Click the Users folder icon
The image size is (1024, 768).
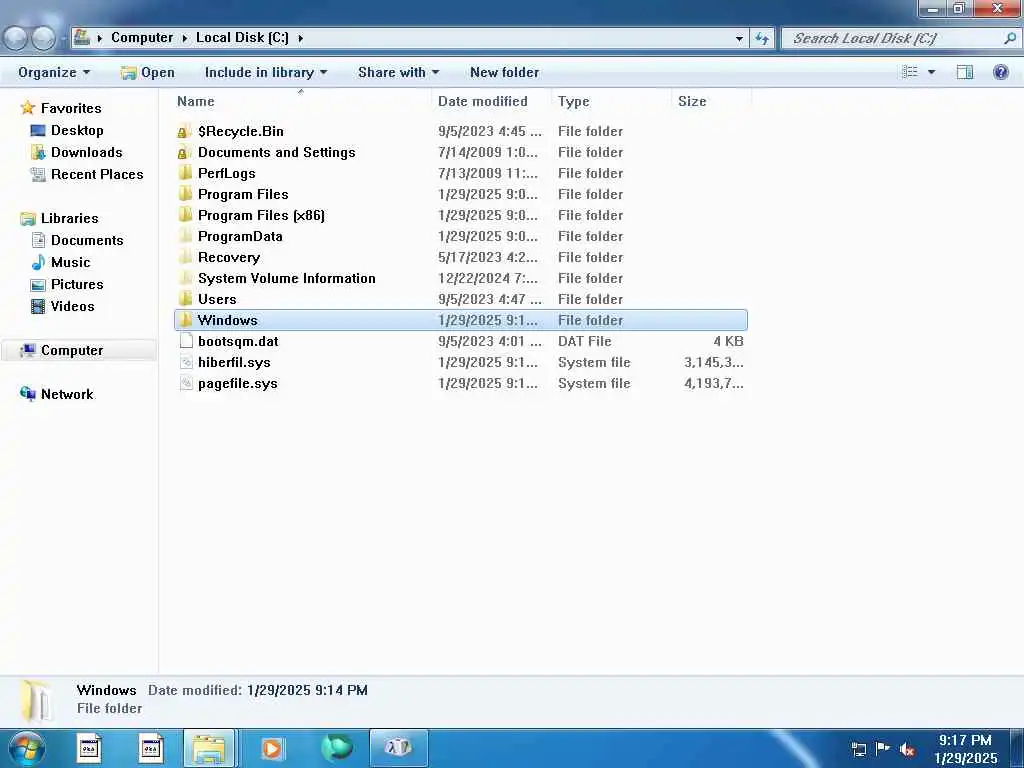pos(185,299)
